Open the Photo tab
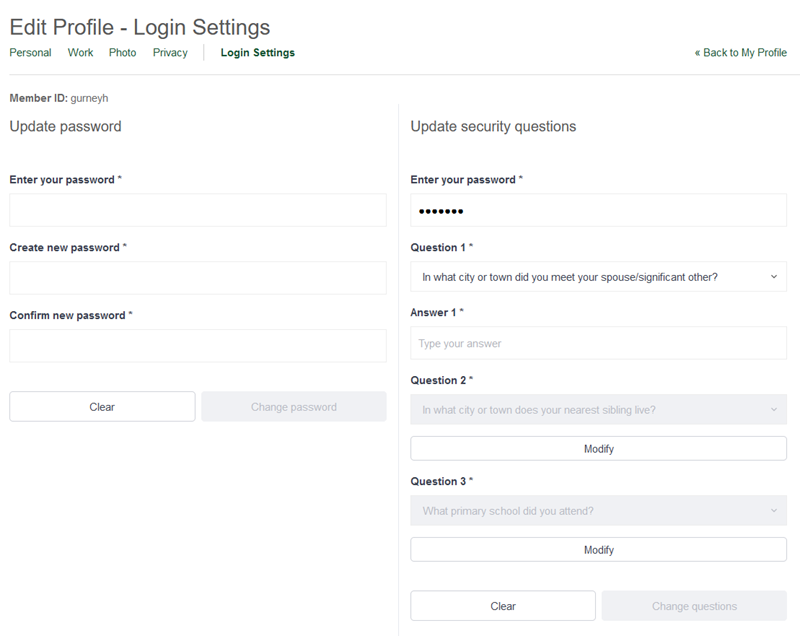The image size is (800, 636). click(x=122, y=52)
